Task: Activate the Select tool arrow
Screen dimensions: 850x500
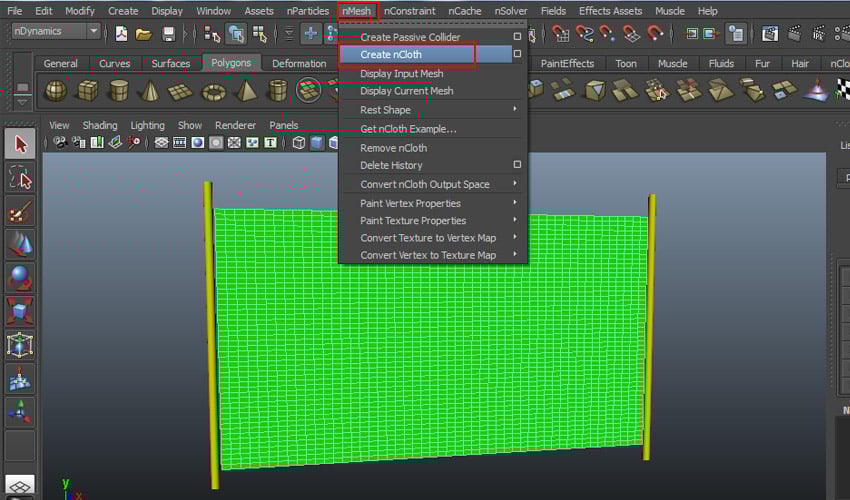Action: (x=21, y=144)
